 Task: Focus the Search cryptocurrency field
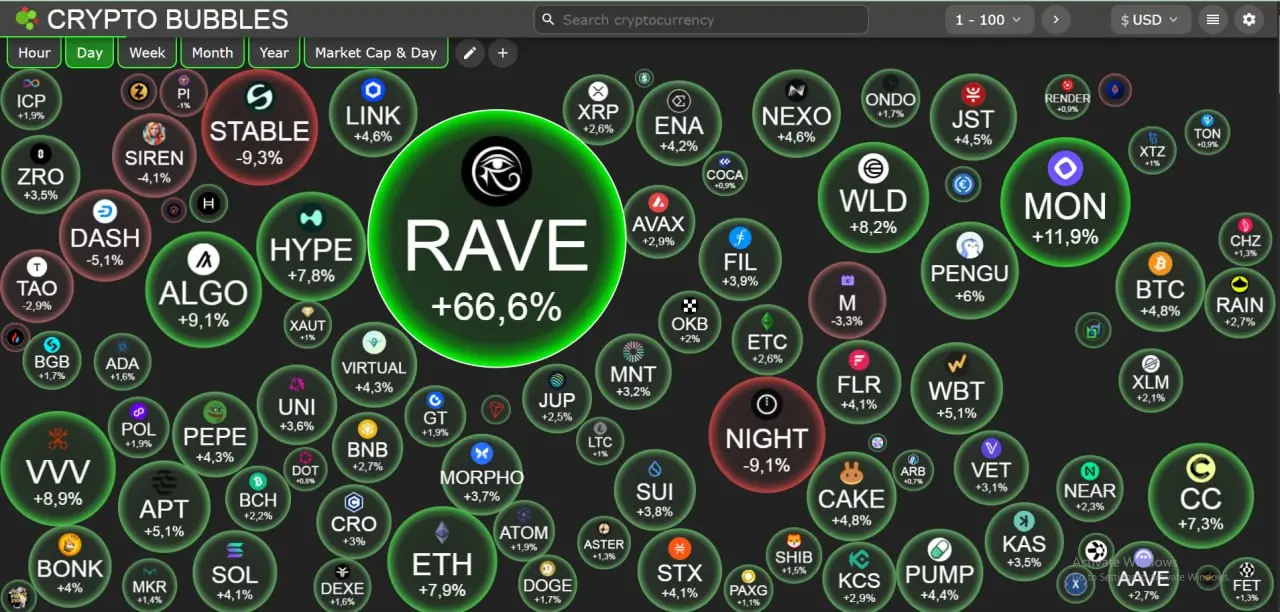click(x=701, y=19)
